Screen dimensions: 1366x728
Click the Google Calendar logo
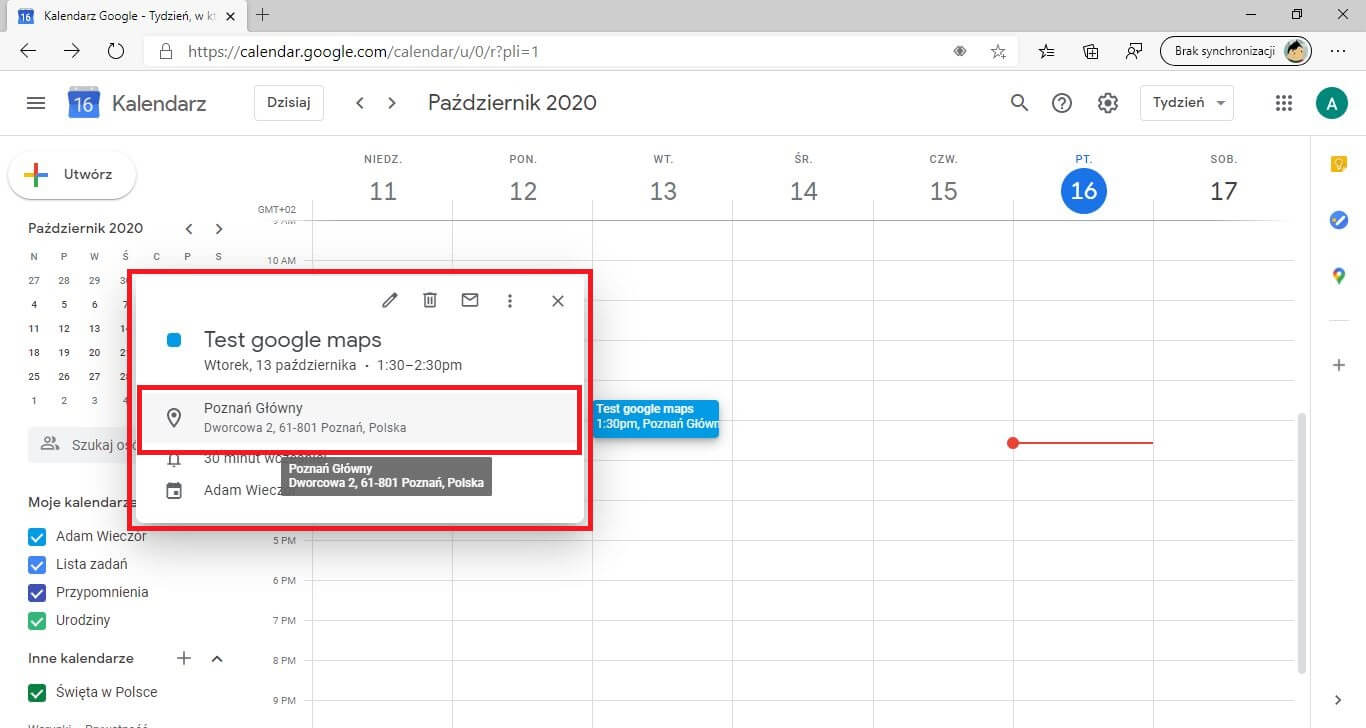coord(84,103)
